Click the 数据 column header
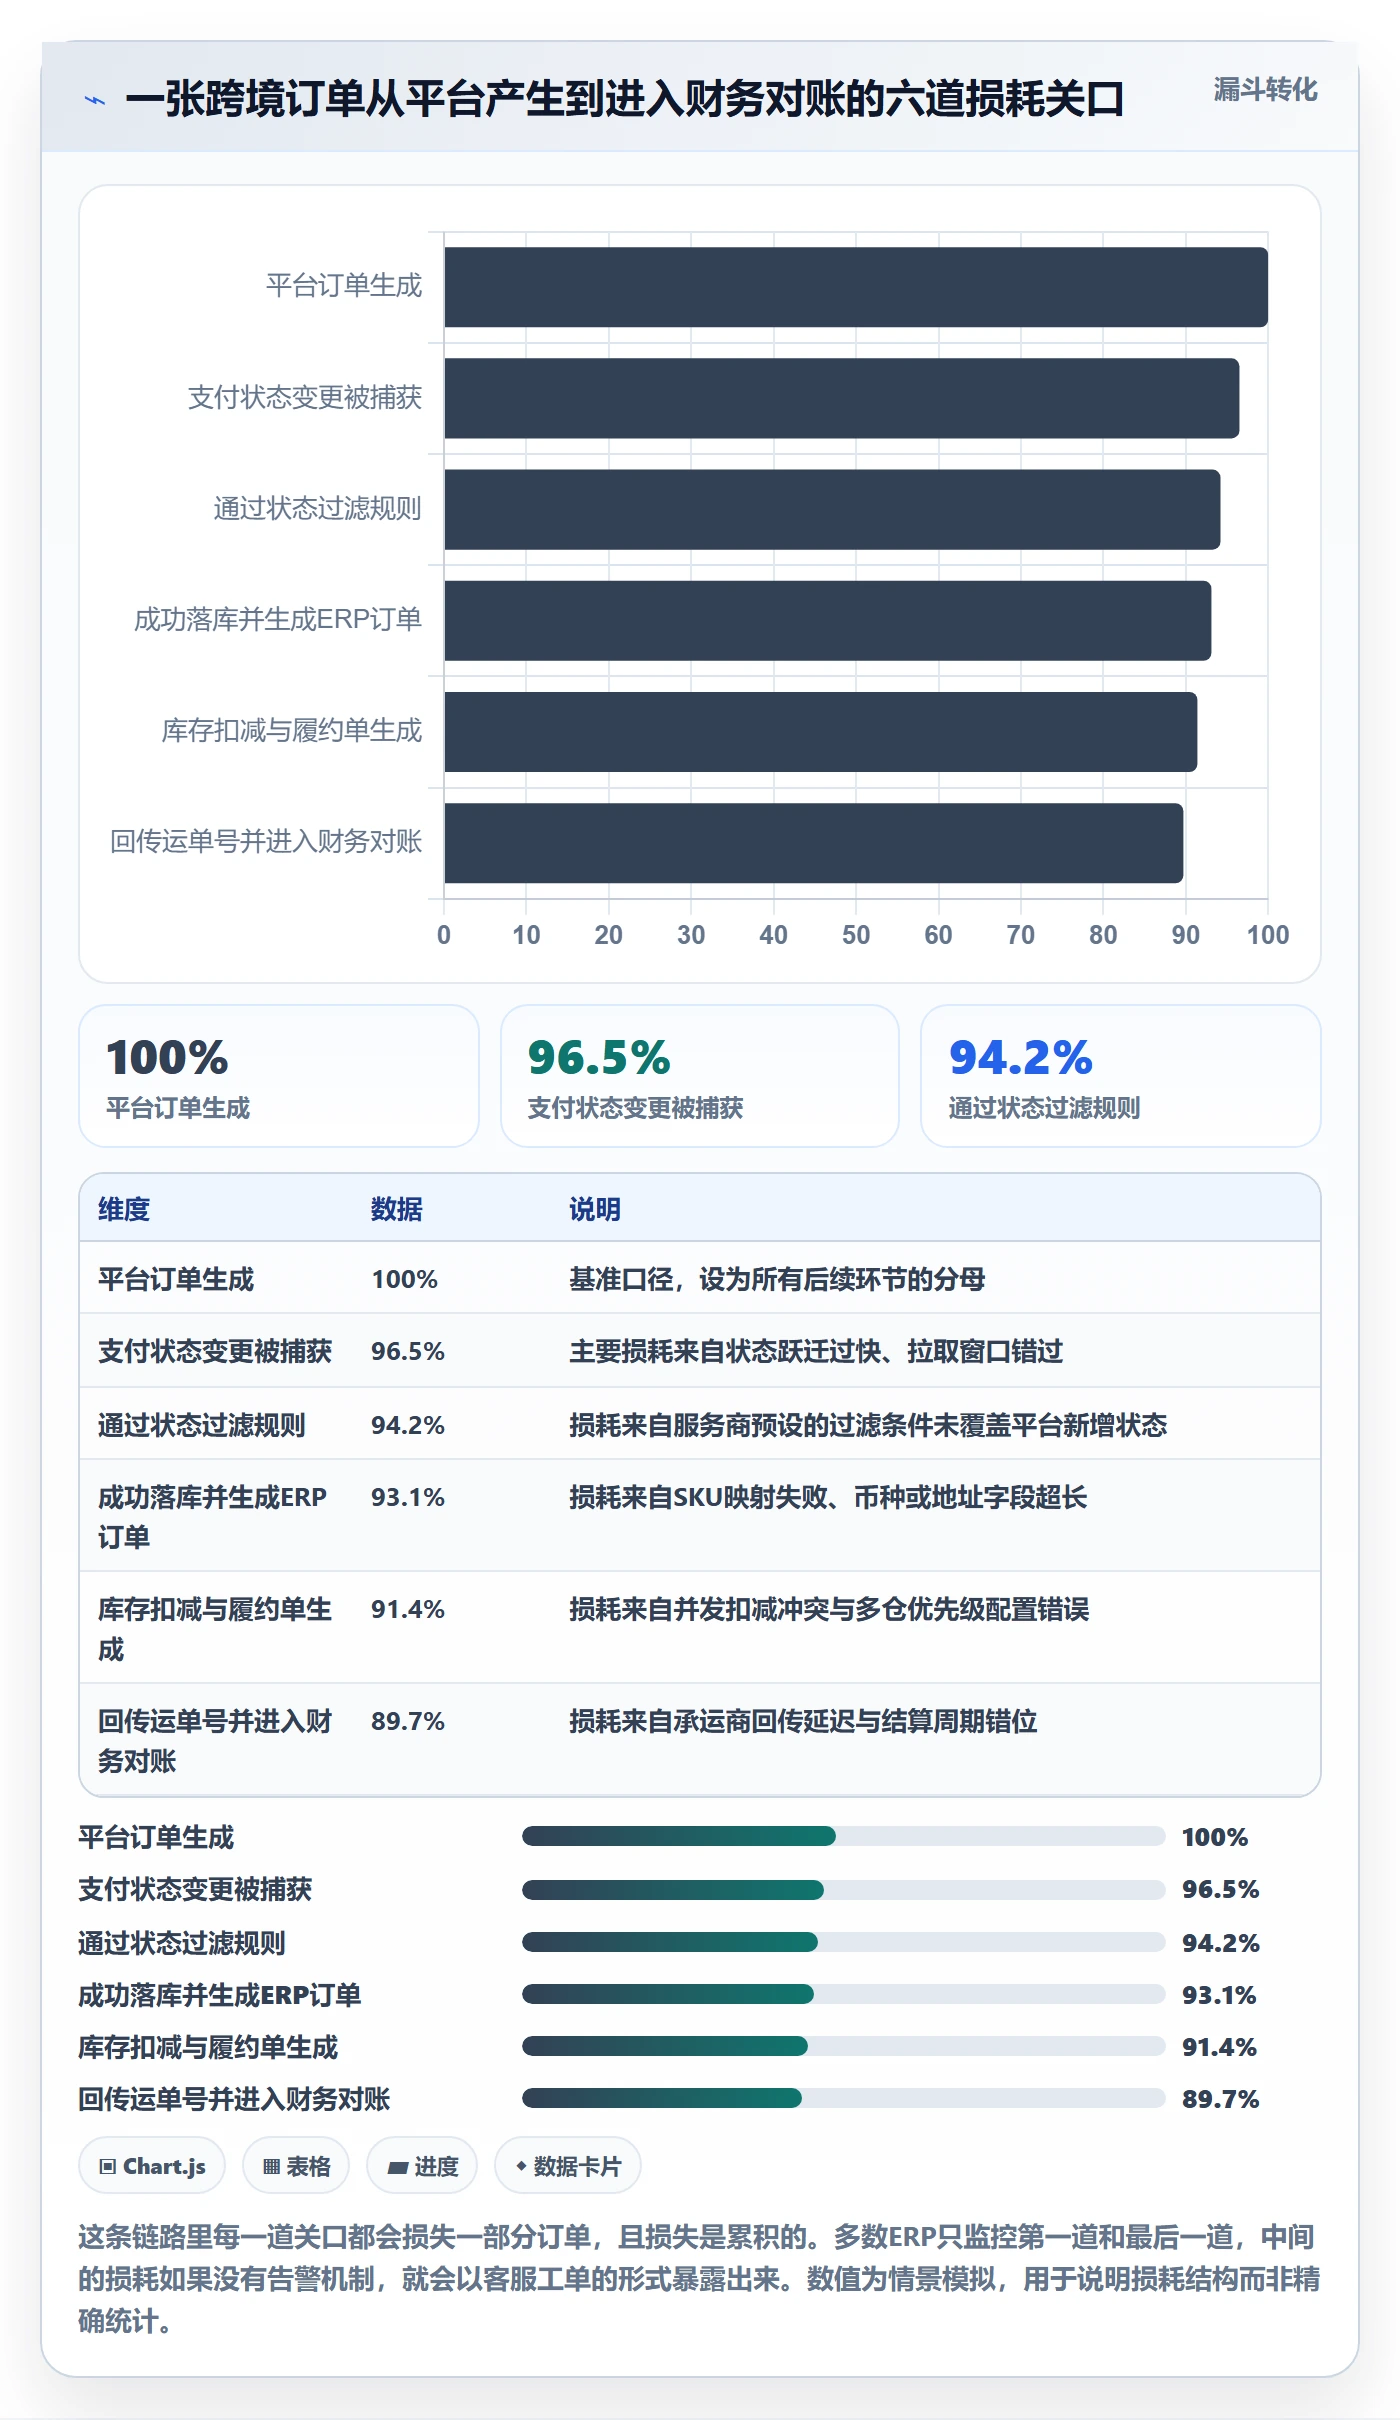This screenshot has width=1400, height=2420. point(397,1209)
